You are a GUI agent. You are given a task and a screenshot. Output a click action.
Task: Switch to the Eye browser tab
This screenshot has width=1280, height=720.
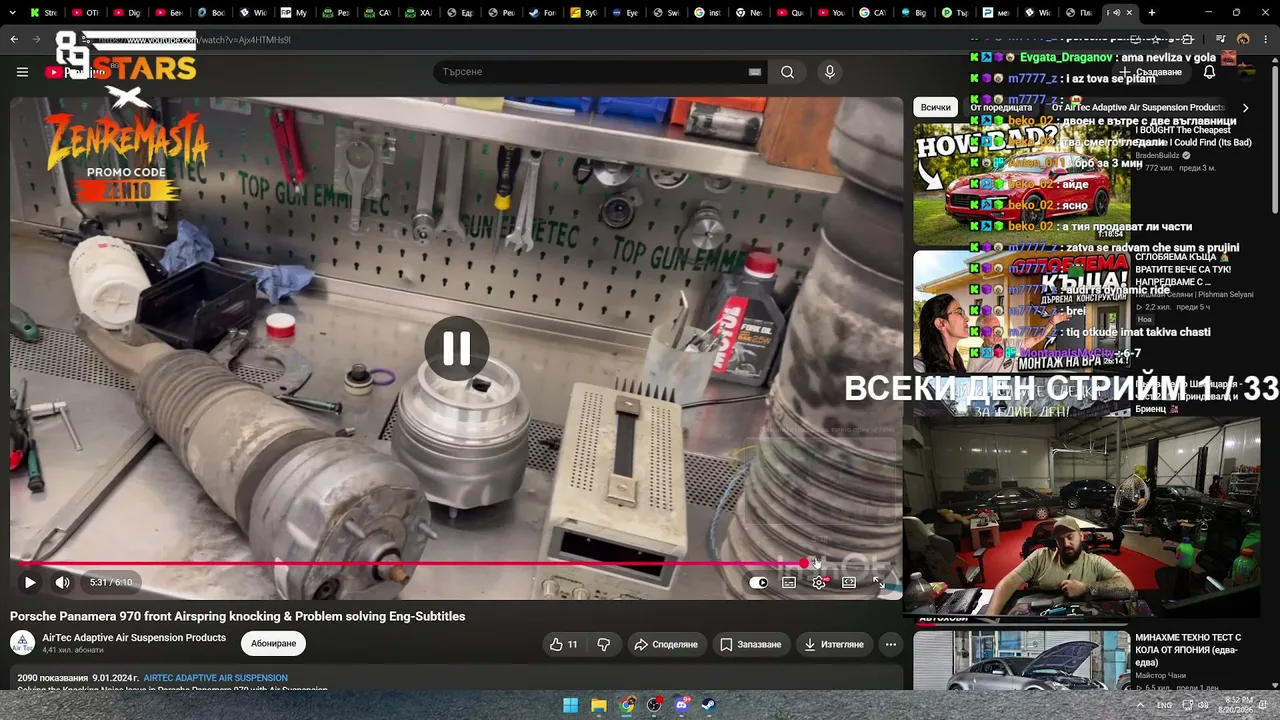coord(623,13)
